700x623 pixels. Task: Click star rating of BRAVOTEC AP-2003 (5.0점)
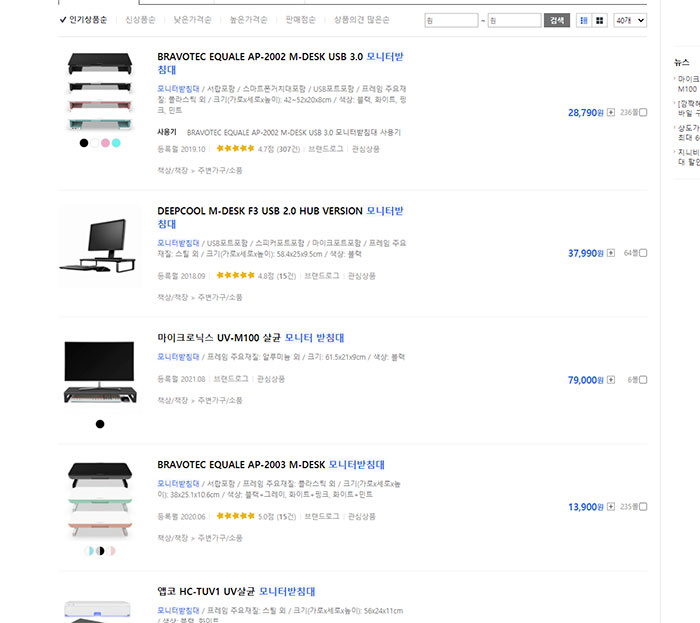[235, 516]
